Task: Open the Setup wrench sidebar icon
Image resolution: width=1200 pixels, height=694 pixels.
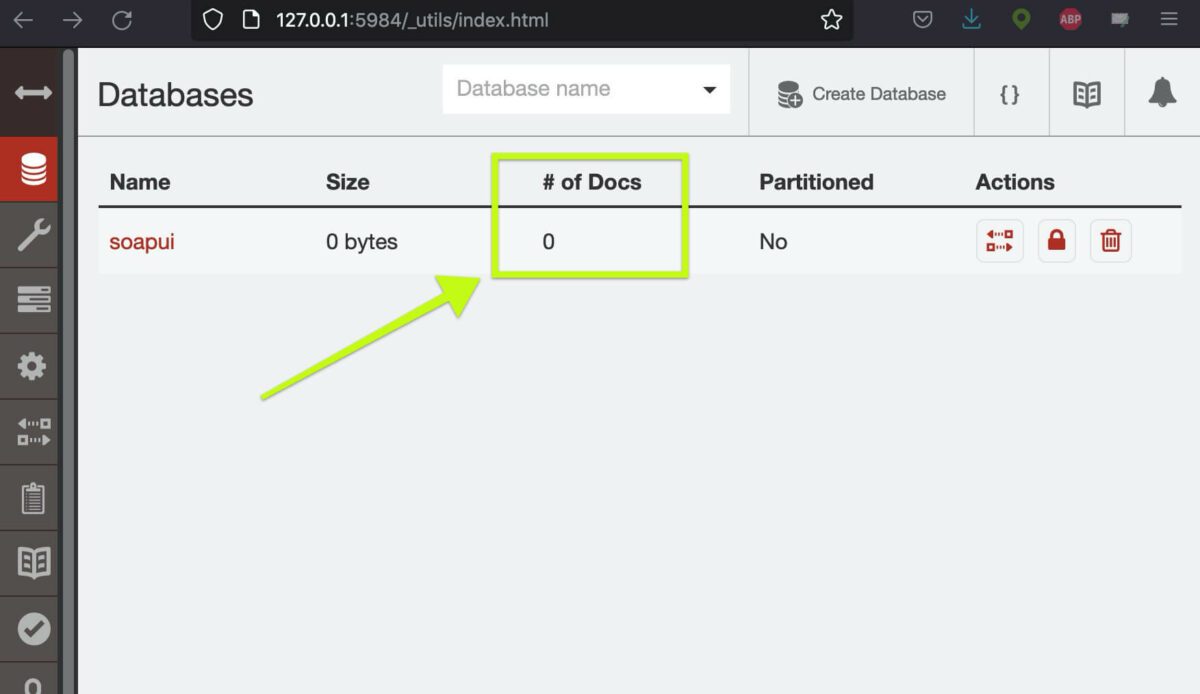Action: click(x=33, y=235)
